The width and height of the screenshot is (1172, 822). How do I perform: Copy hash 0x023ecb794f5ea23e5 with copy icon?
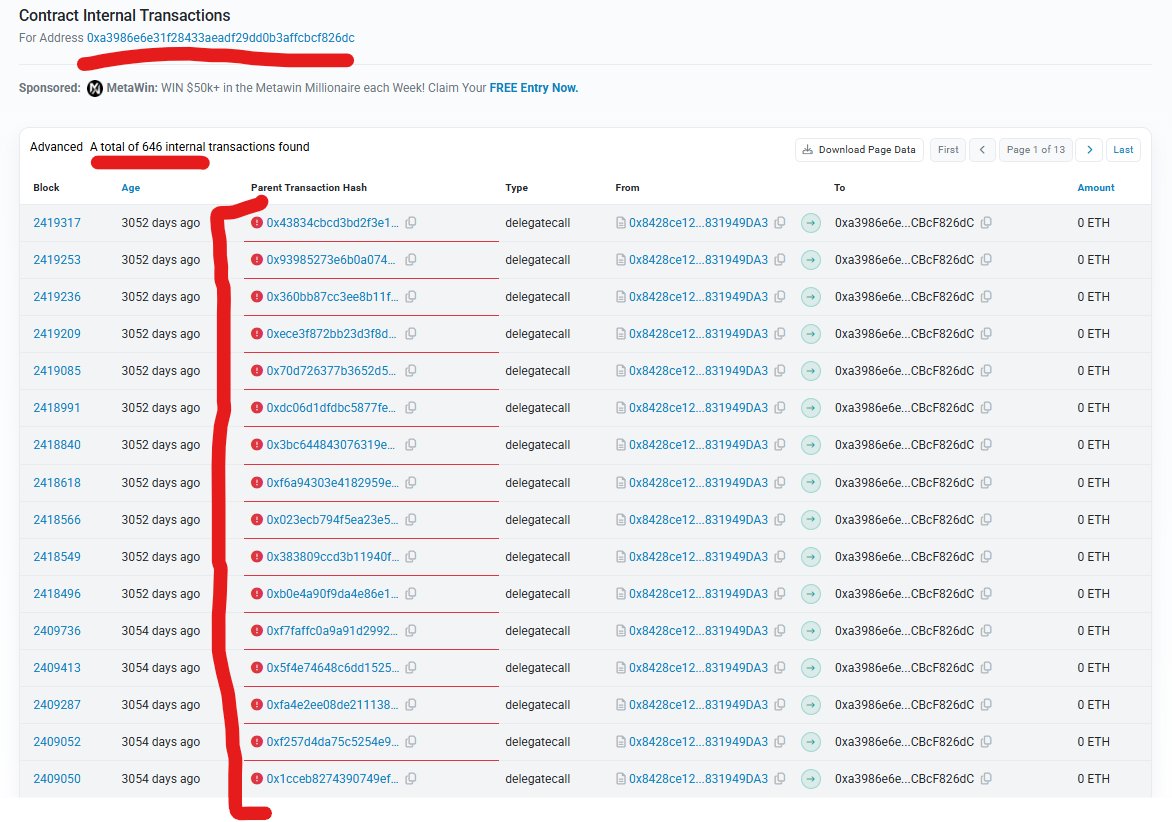[410, 519]
